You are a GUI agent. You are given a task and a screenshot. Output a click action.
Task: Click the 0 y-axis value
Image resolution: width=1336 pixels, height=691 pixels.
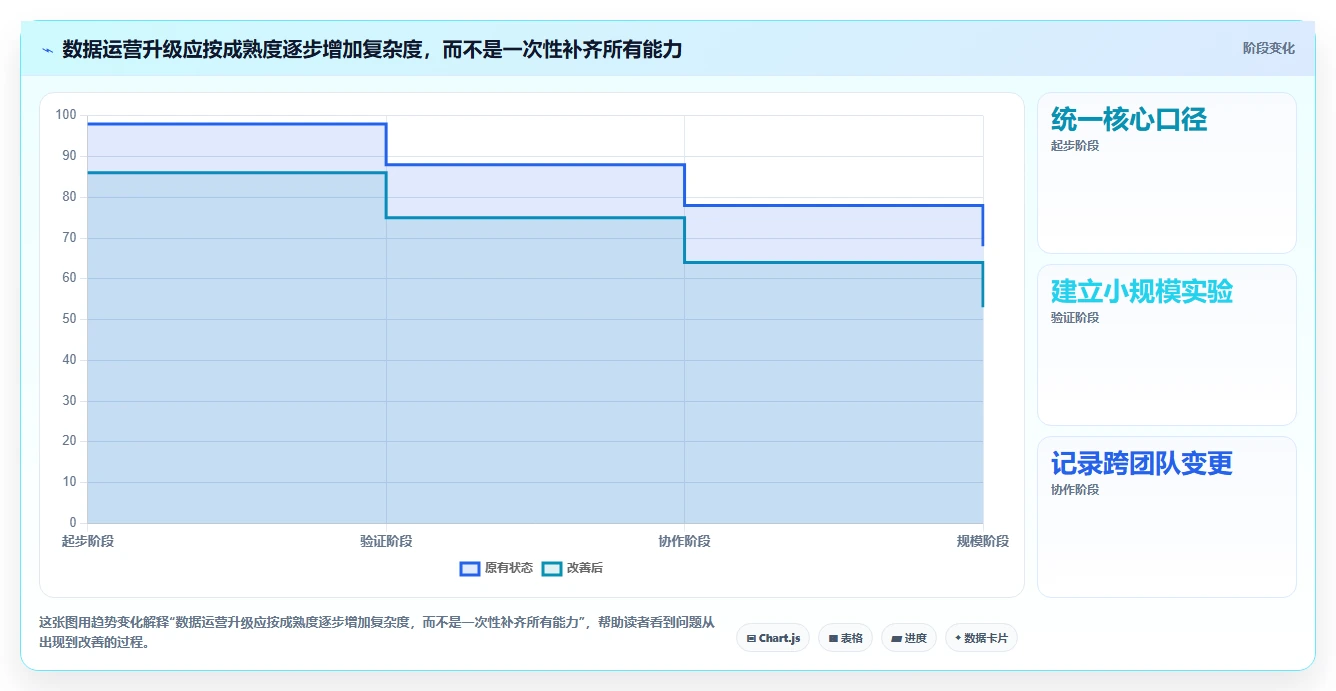point(73,523)
